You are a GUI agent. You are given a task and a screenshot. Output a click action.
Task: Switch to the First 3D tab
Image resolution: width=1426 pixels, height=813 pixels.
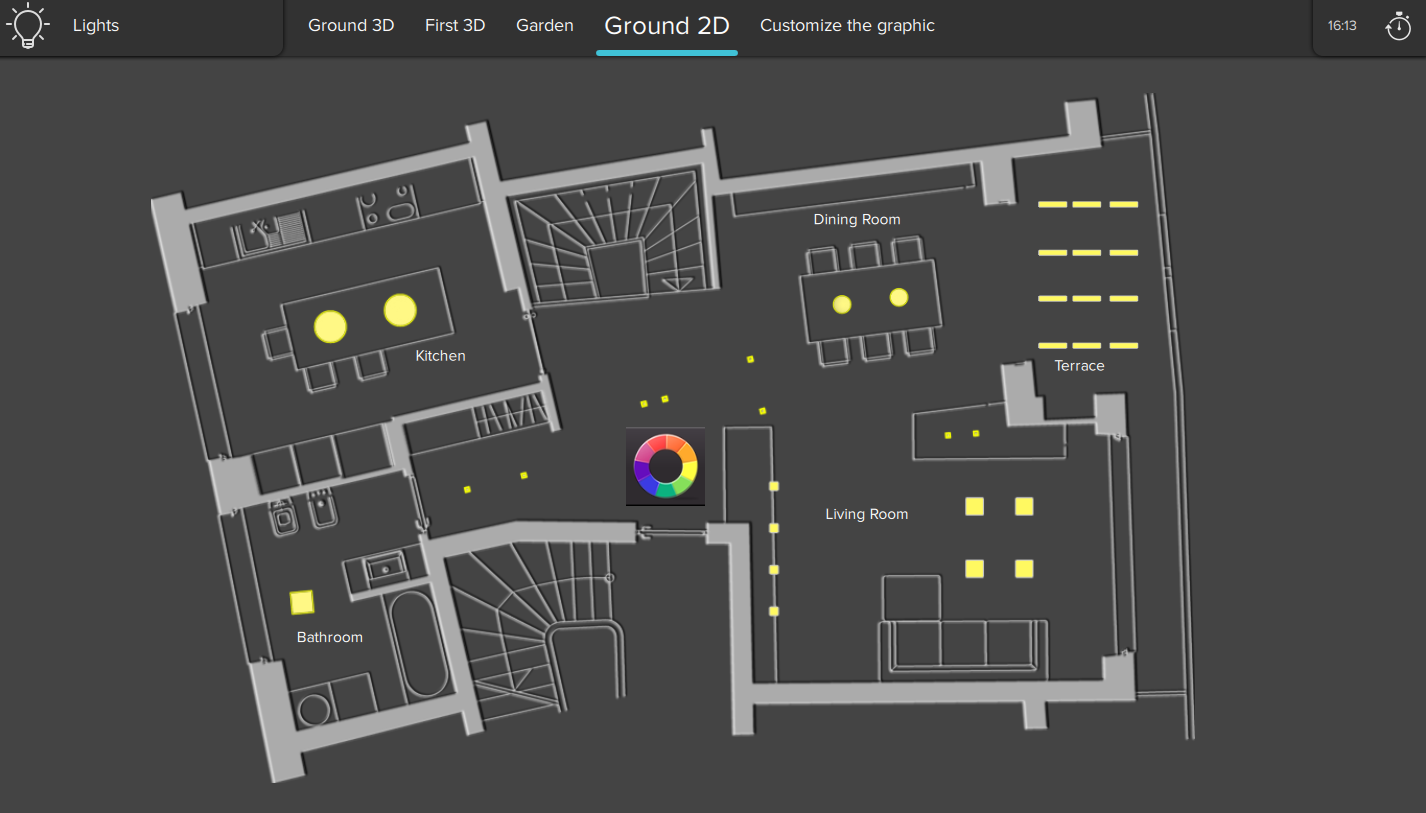tap(455, 26)
